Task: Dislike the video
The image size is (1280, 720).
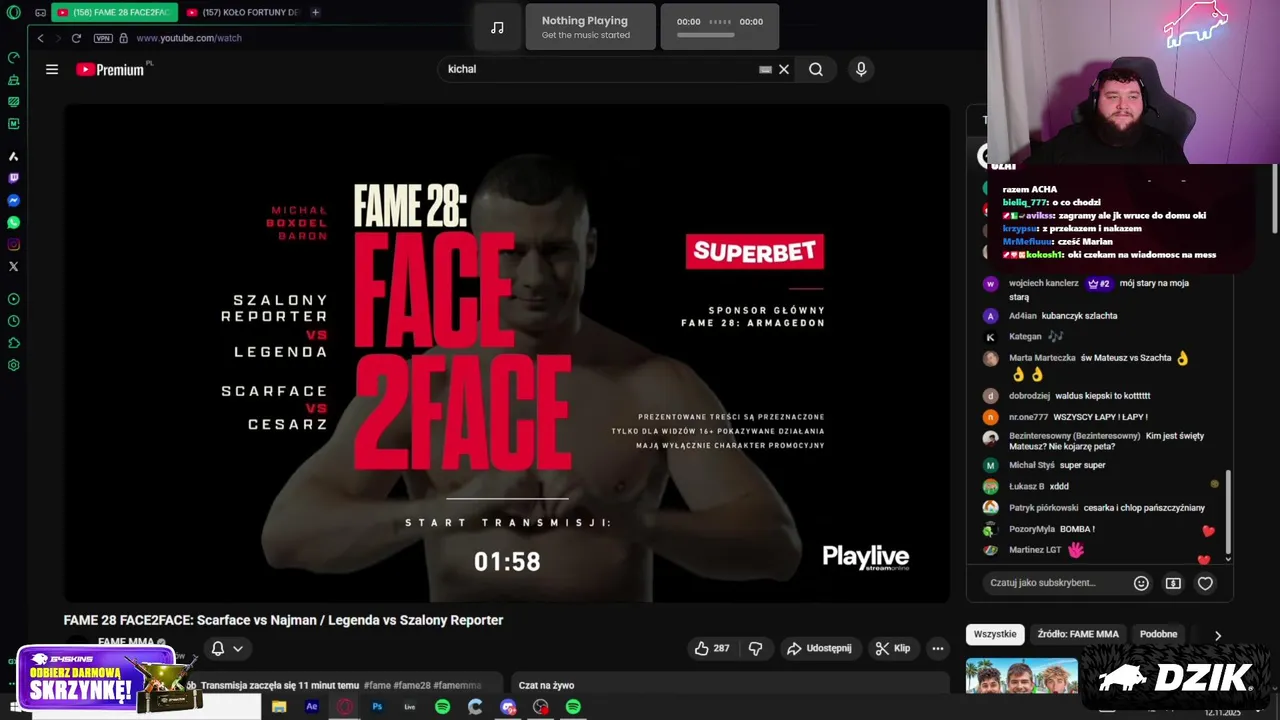Action: point(755,648)
